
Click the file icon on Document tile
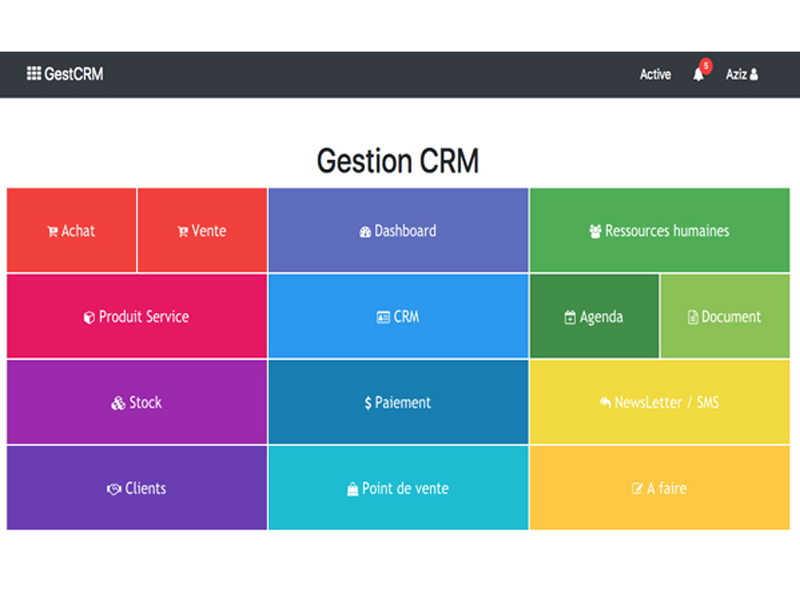point(693,318)
